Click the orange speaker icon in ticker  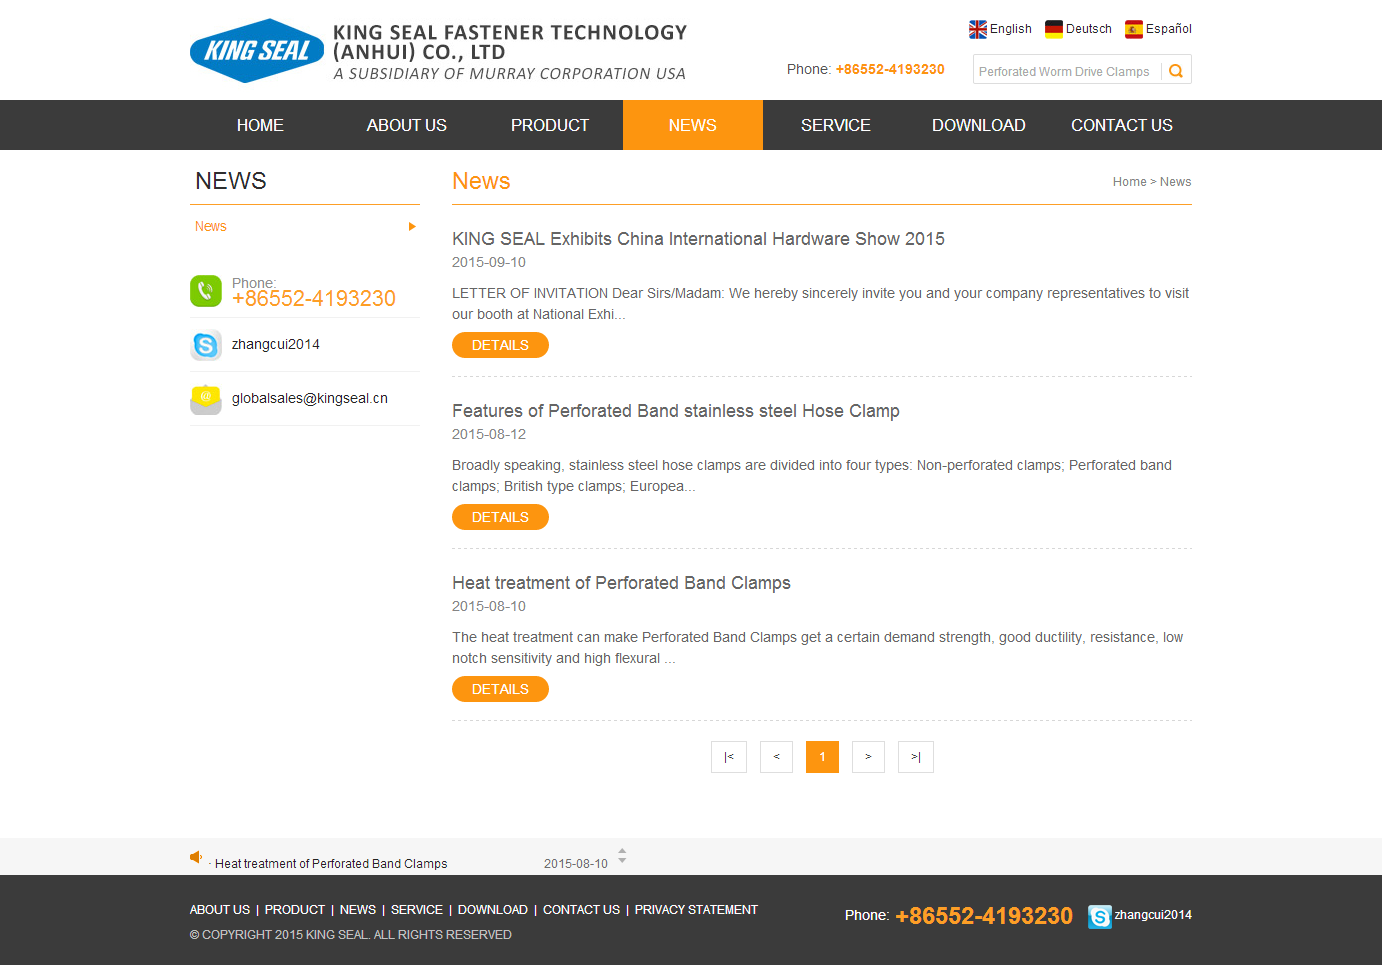coord(196,857)
